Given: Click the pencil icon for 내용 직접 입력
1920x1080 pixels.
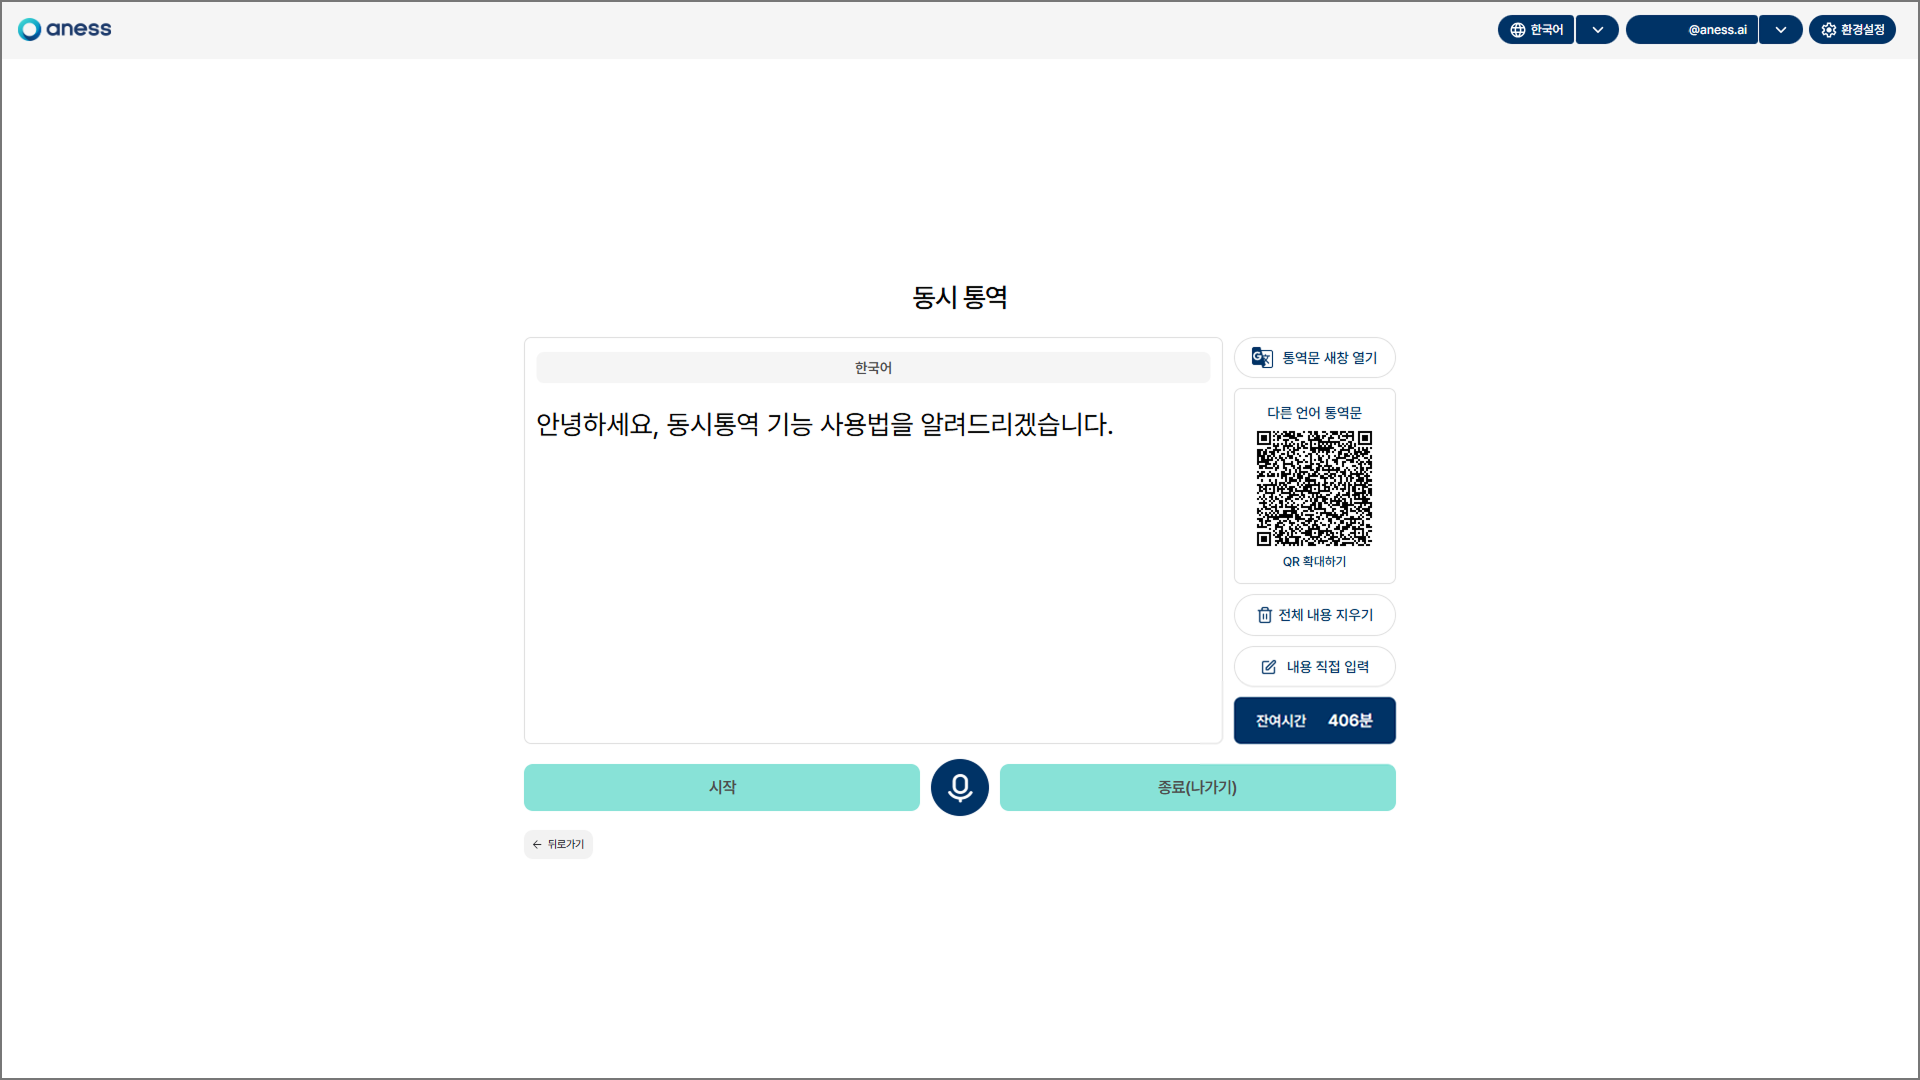Looking at the screenshot, I should [x=1268, y=667].
